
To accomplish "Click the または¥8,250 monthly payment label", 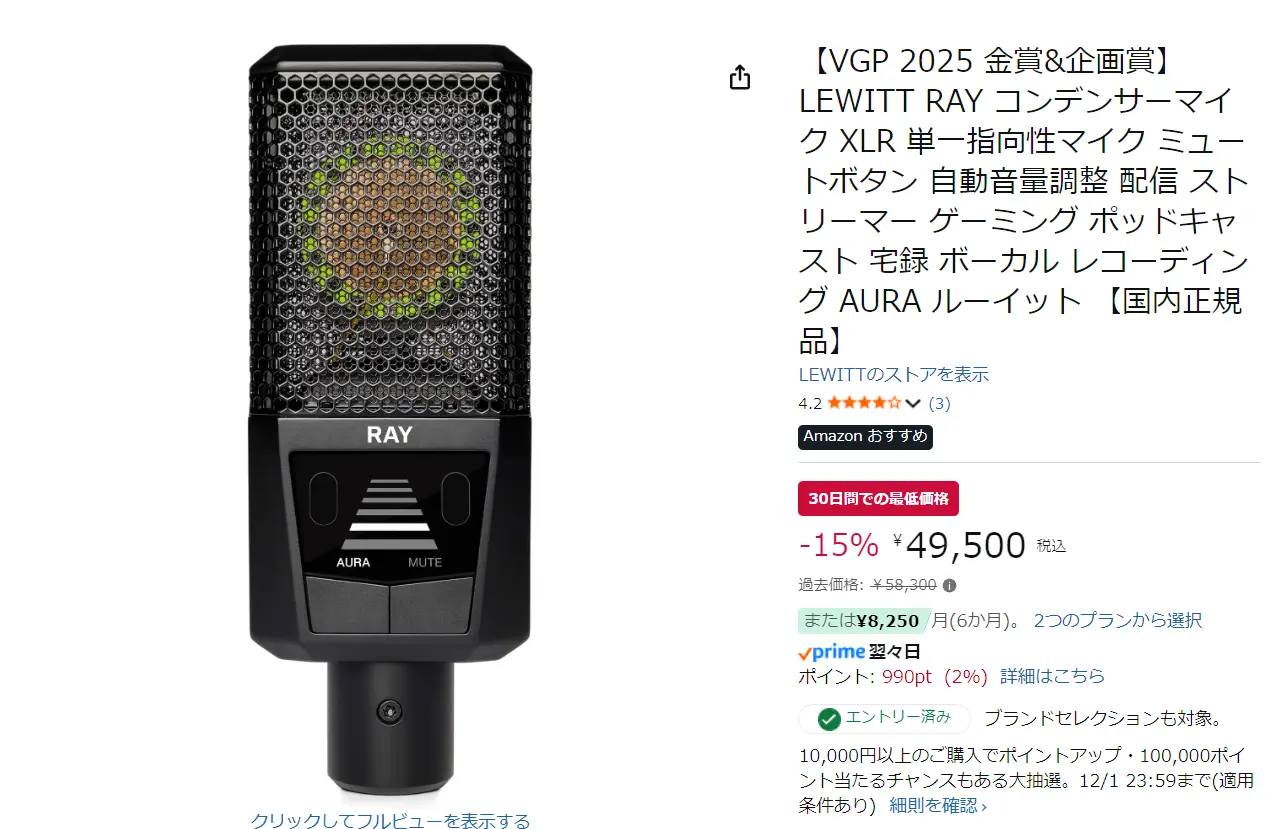I will [x=861, y=621].
